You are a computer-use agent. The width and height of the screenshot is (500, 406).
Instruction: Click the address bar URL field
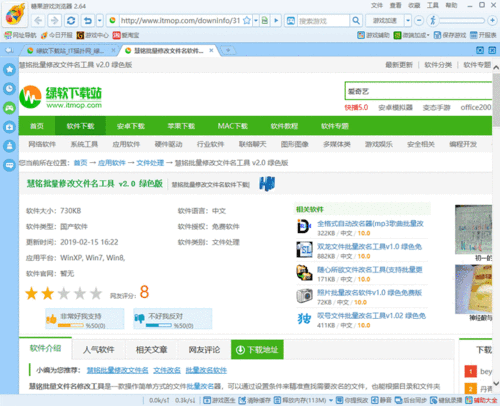coord(180,21)
